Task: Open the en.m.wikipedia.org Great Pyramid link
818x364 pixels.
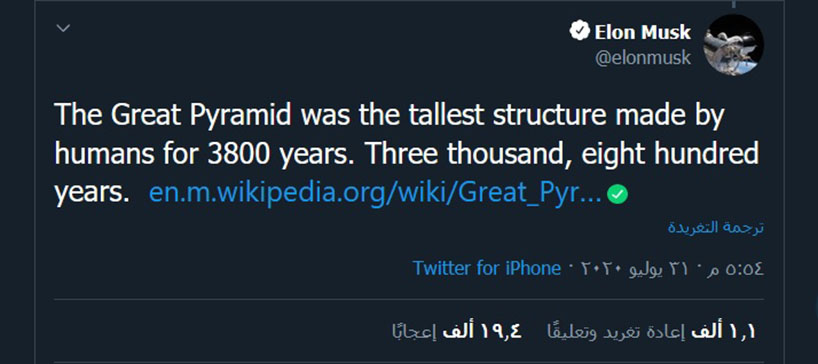Action: (x=376, y=193)
